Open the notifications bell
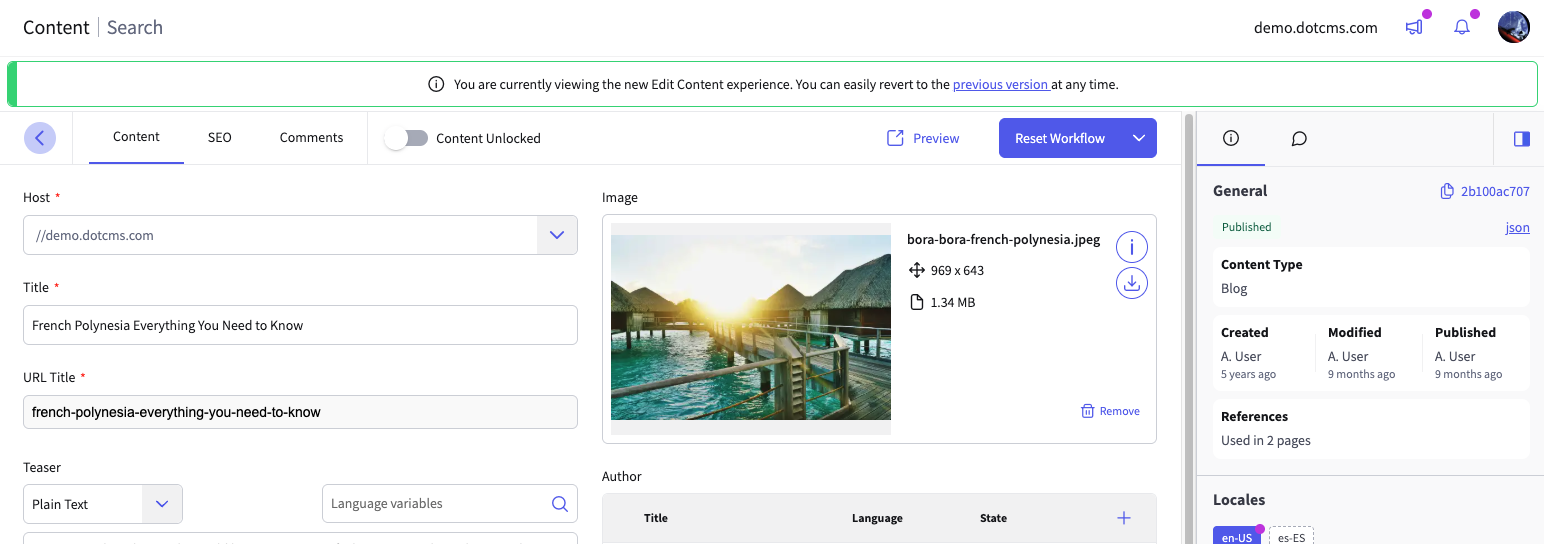The height and width of the screenshot is (544, 1544). (x=1462, y=28)
